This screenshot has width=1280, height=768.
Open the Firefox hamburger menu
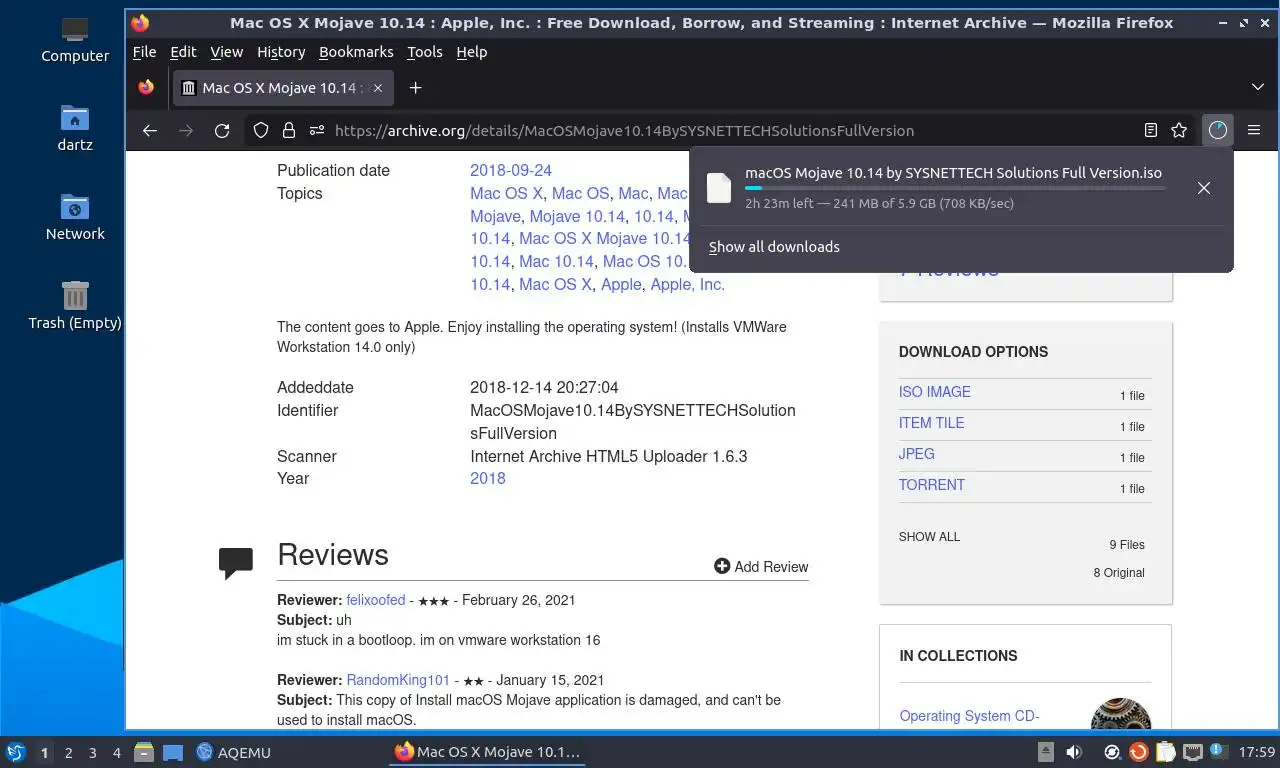[x=1254, y=130]
